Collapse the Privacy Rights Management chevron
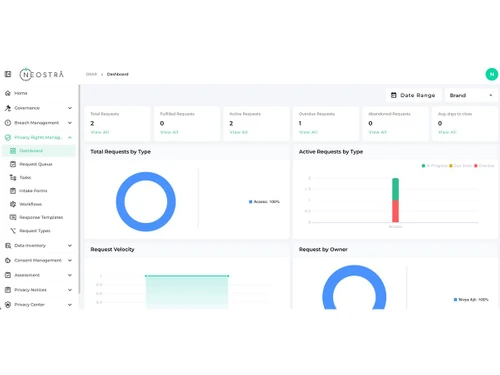500x375 pixels. (x=70, y=137)
